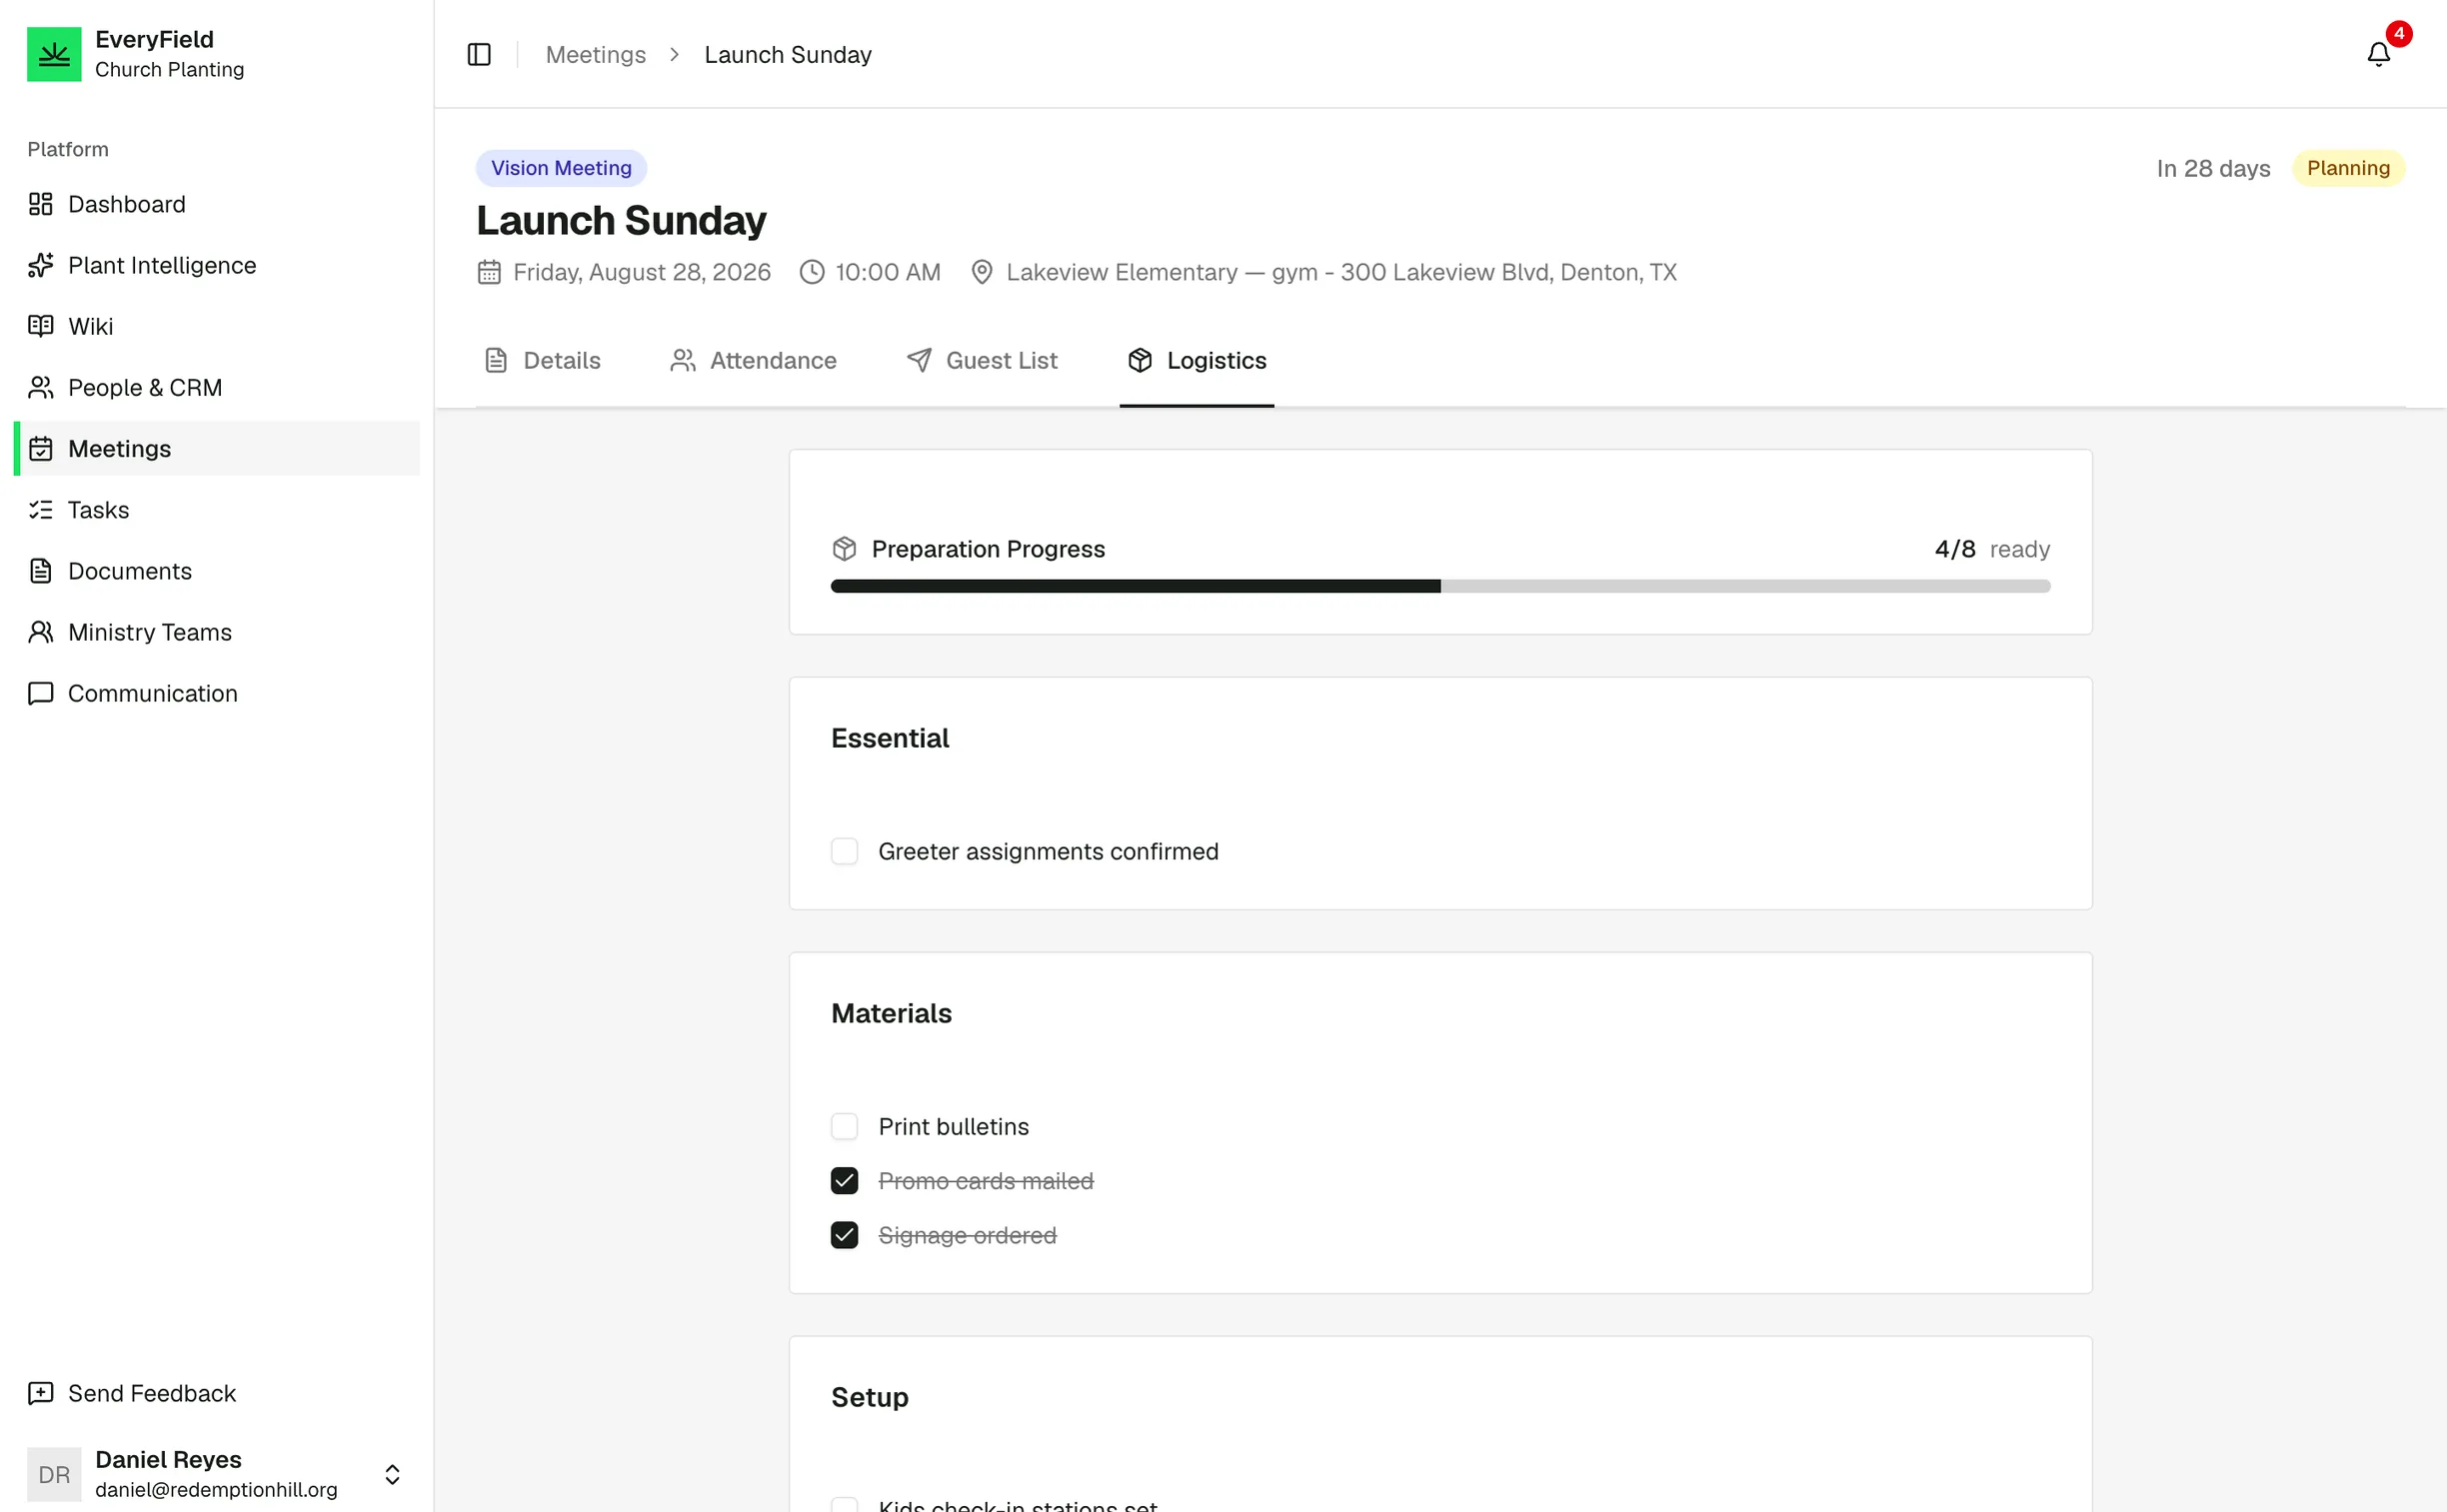Select the Logistics tab
2447x1512 pixels.
click(x=1197, y=360)
